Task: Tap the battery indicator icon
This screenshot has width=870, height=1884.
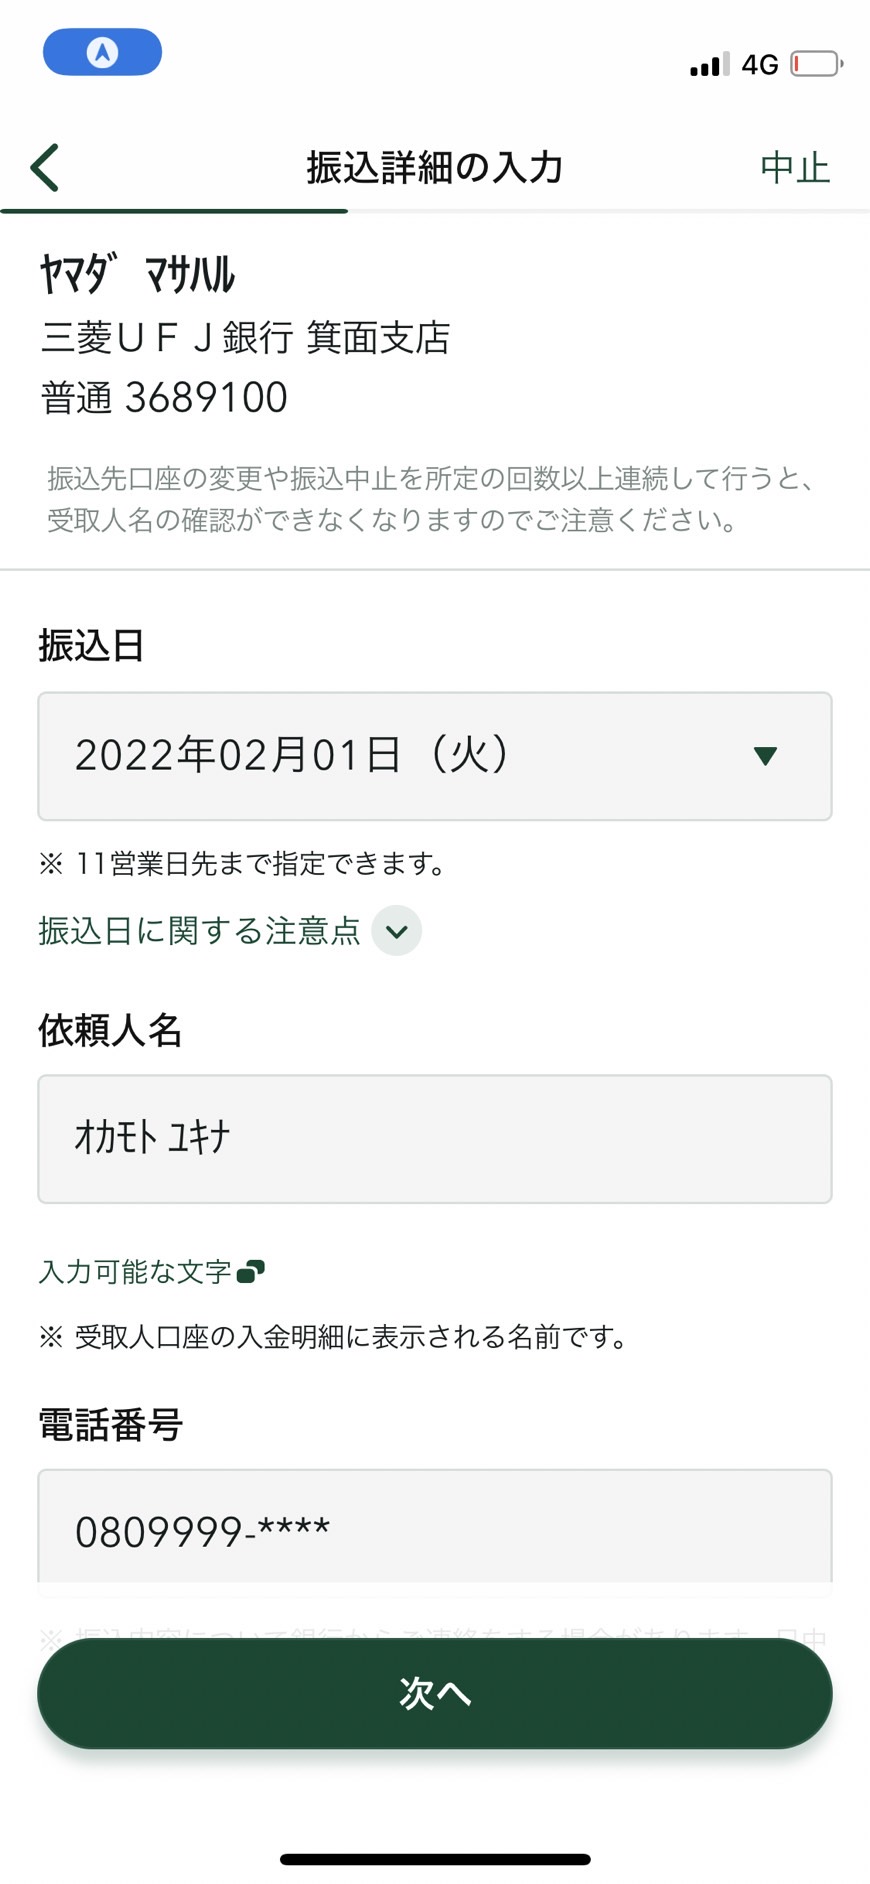Action: click(x=816, y=64)
